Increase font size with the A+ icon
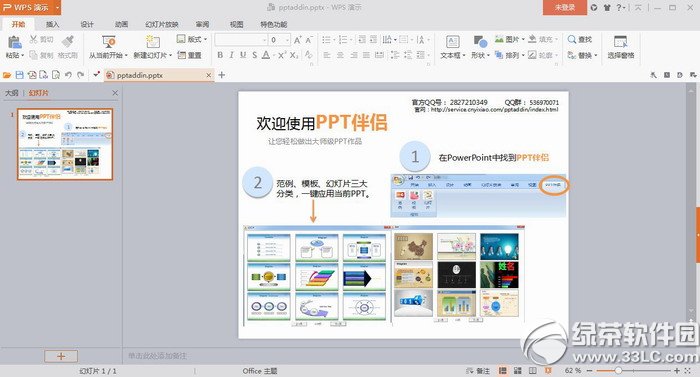Viewport: 700px width, 377px height. 297,40
